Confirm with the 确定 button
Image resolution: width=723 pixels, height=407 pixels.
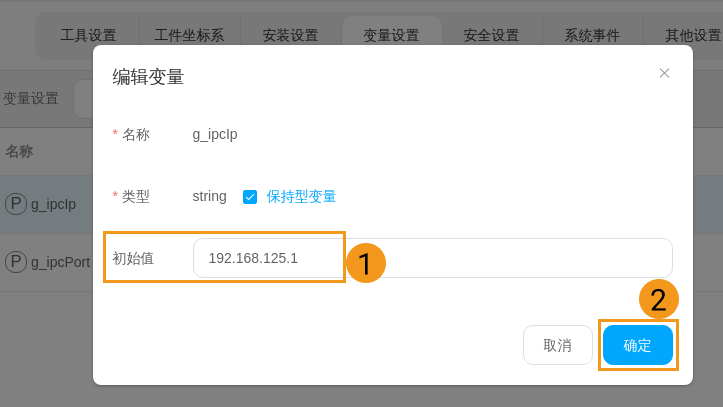637,345
